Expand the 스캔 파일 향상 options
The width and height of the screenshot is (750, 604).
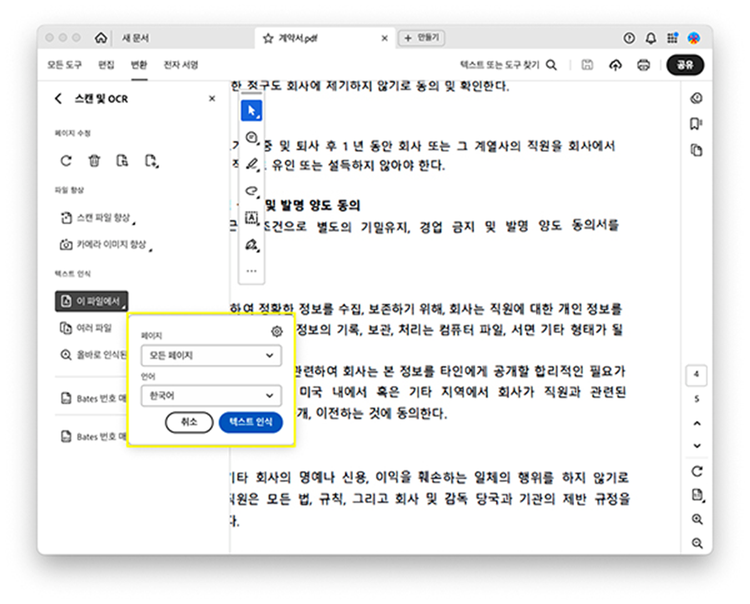coord(98,218)
